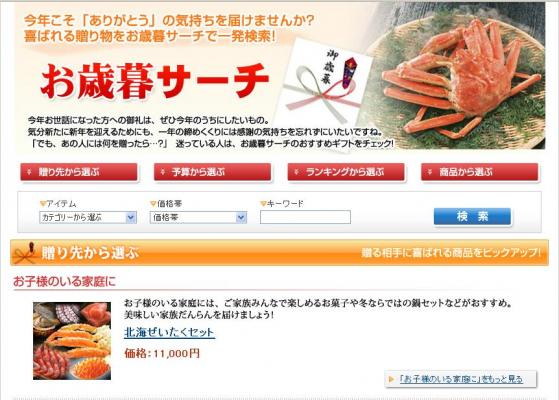This screenshot has width=559, height=400.
Task: Click the seafood set product thumbnail
Action: (72, 341)
